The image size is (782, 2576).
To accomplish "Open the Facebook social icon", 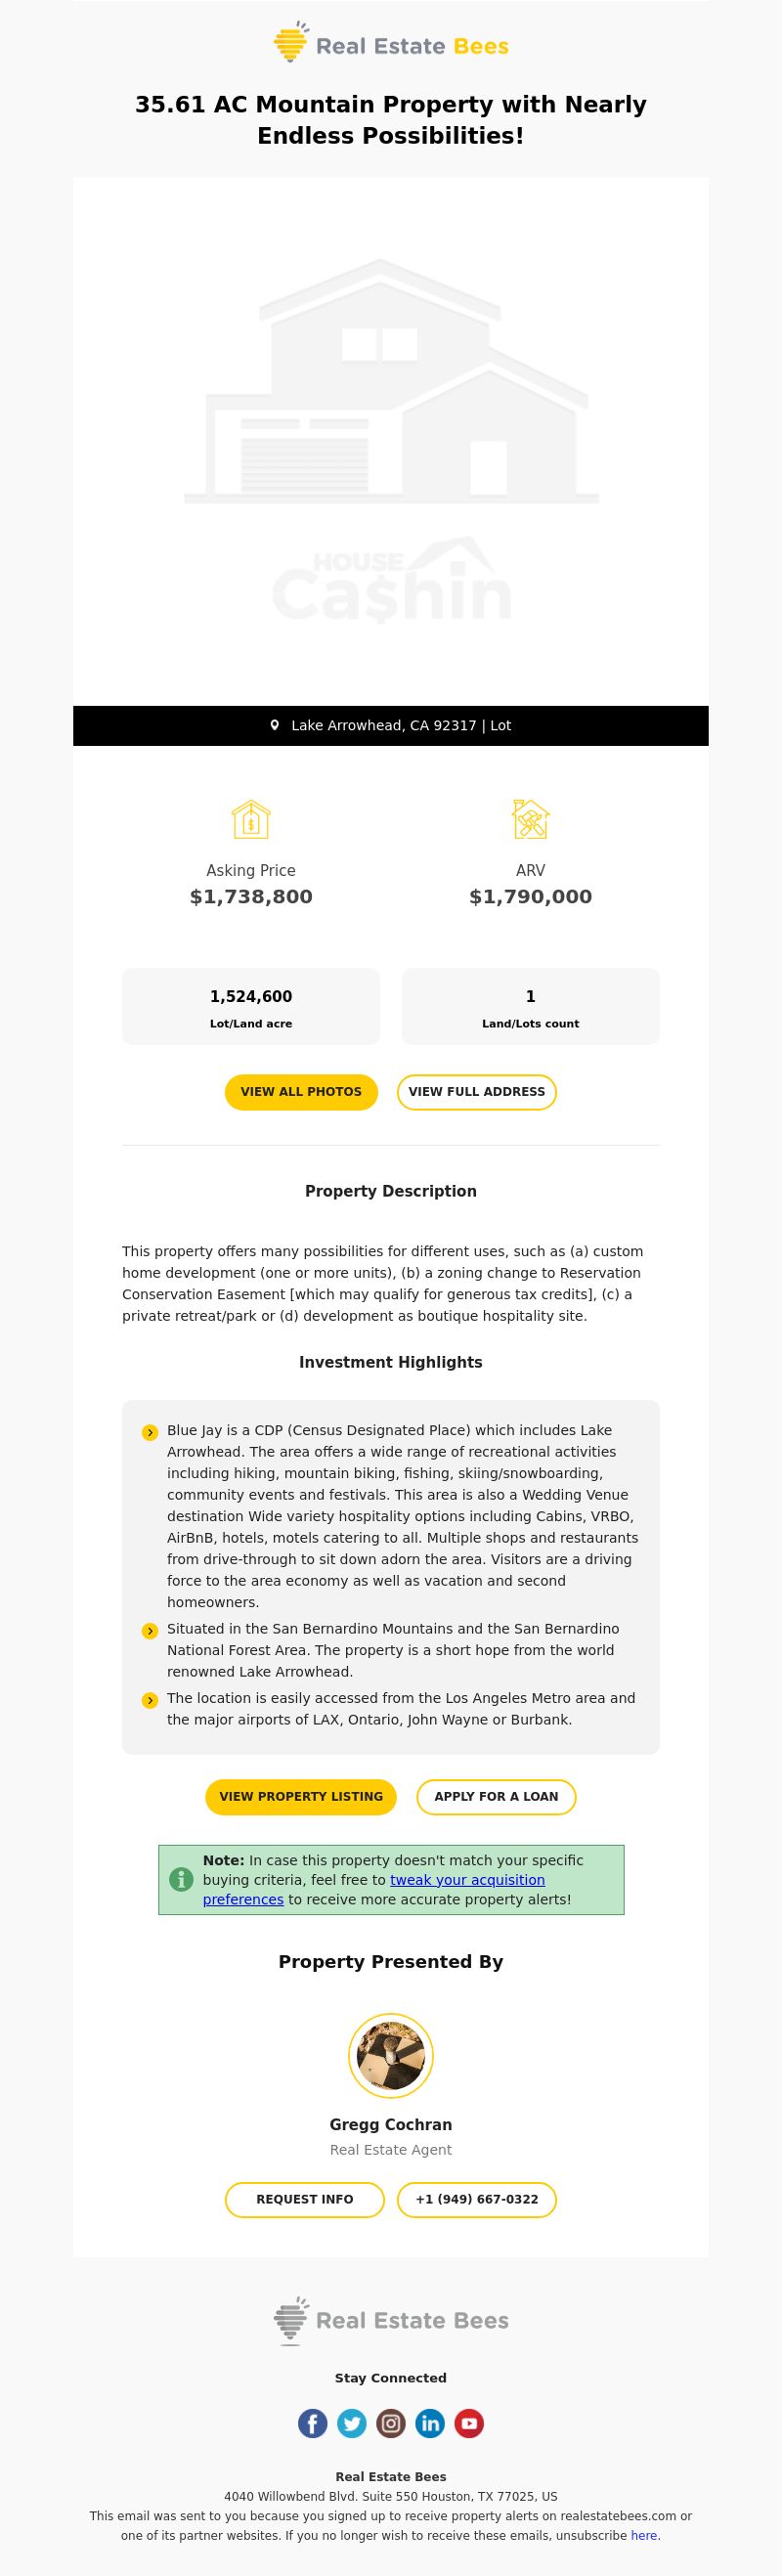I will [313, 2423].
